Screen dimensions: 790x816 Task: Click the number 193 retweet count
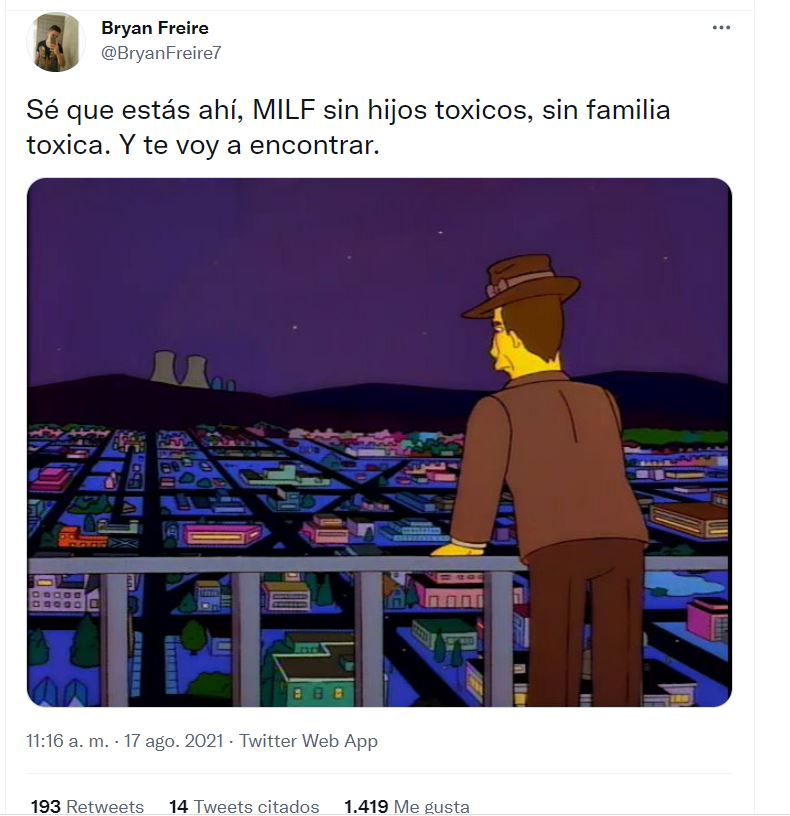(45, 806)
